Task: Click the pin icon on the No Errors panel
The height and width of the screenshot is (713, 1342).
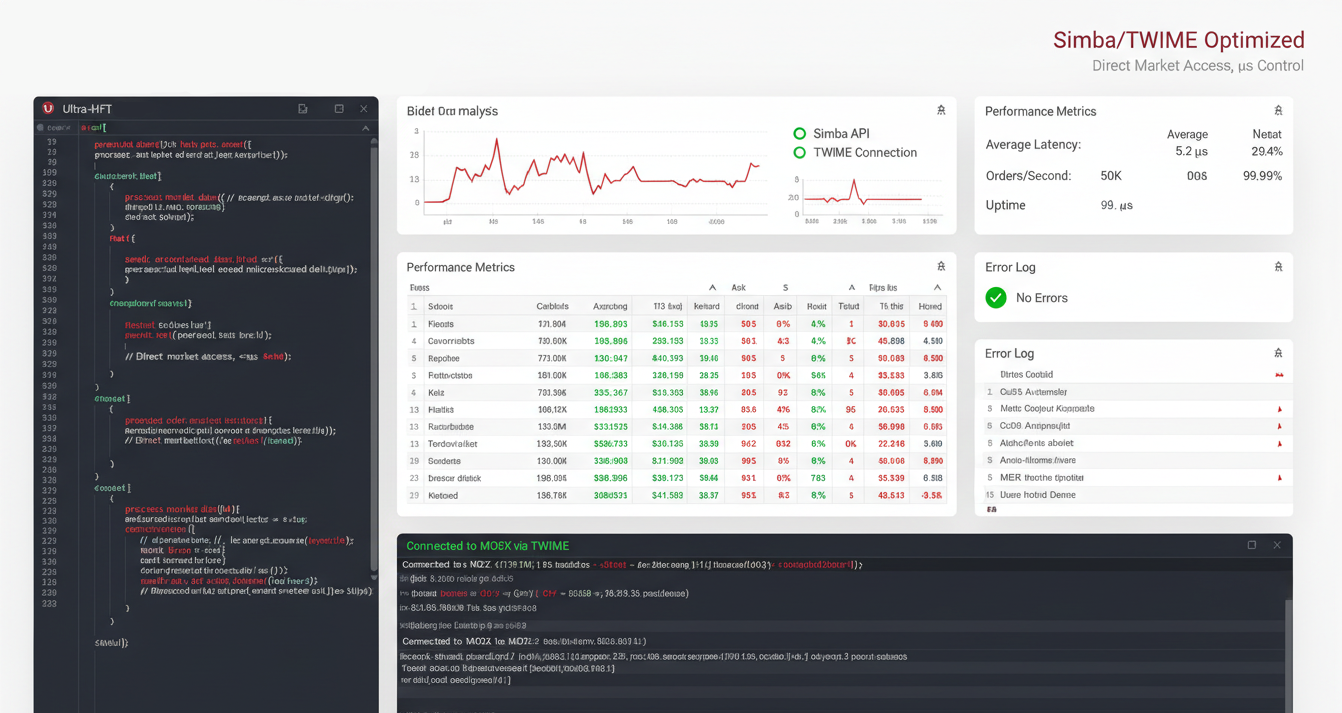Action: [1278, 267]
